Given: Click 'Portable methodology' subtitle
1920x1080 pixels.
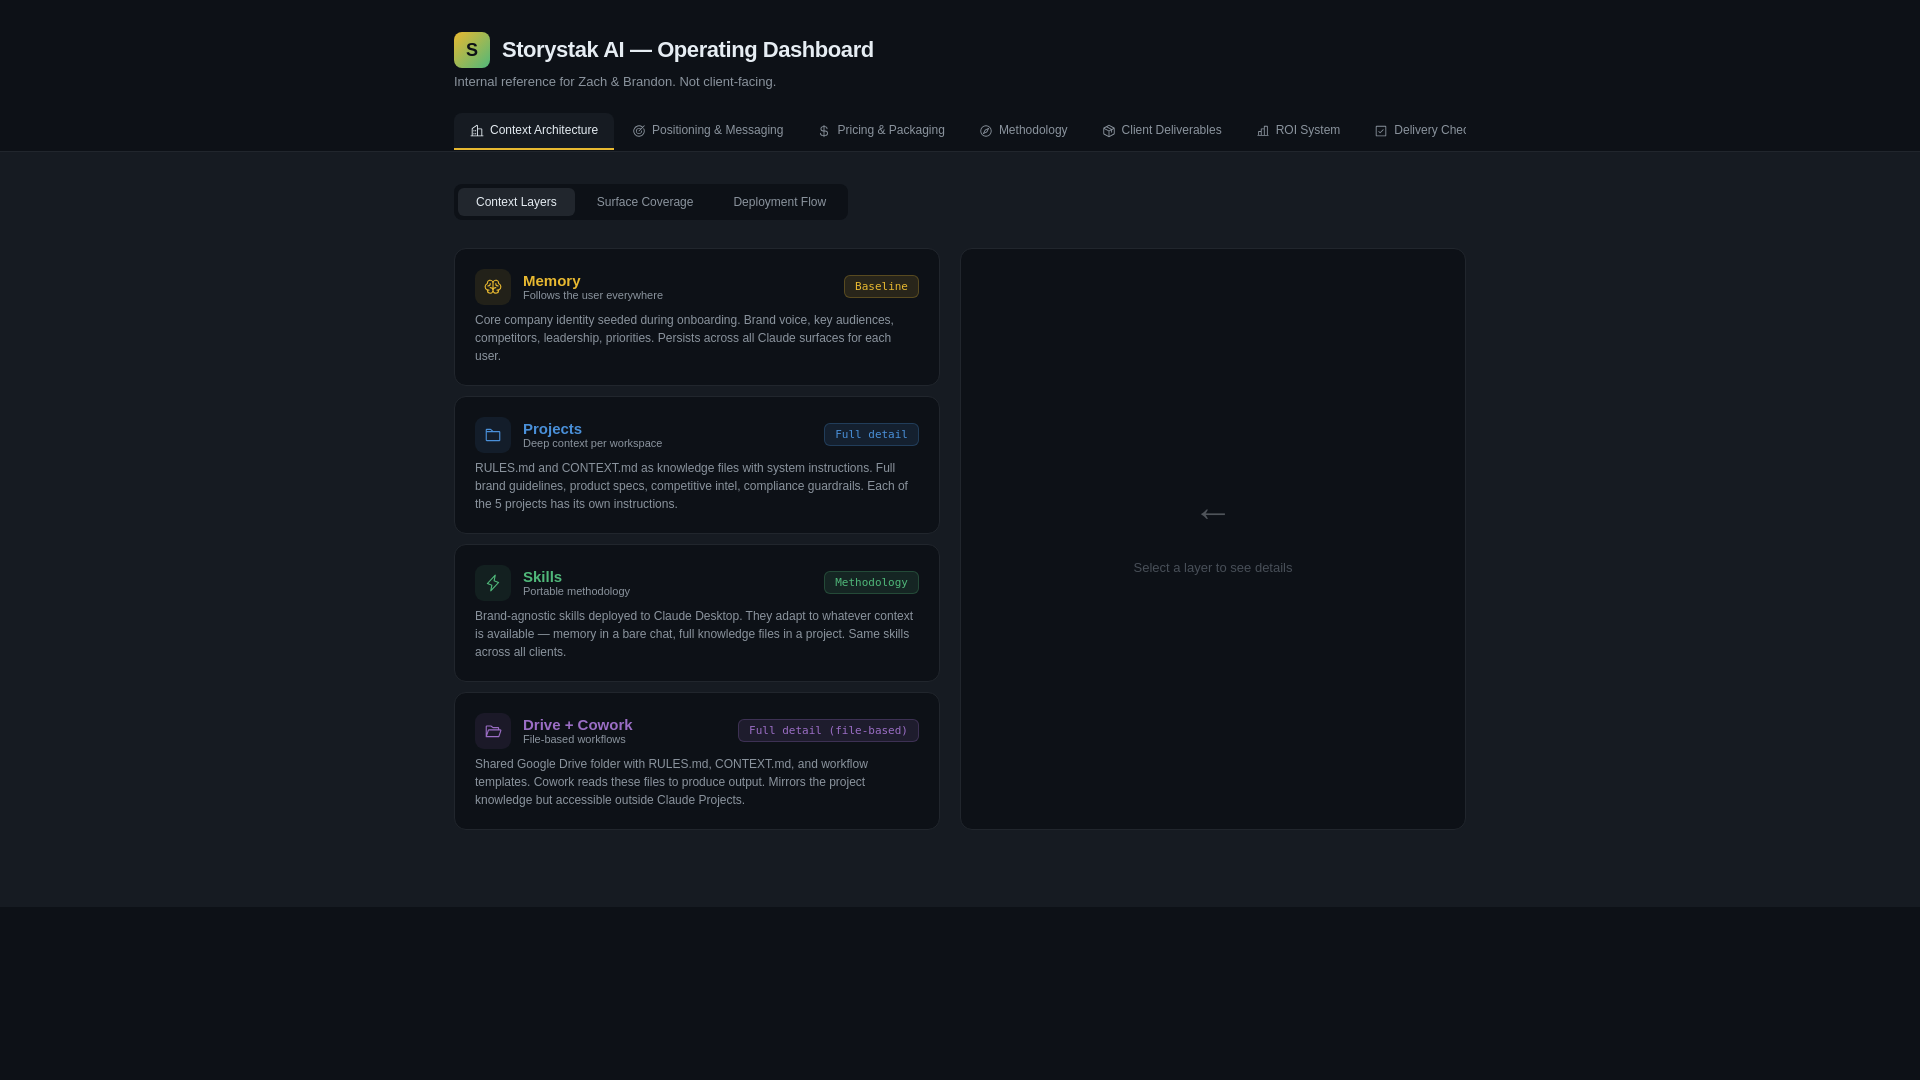Looking at the screenshot, I should pyautogui.click(x=576, y=592).
